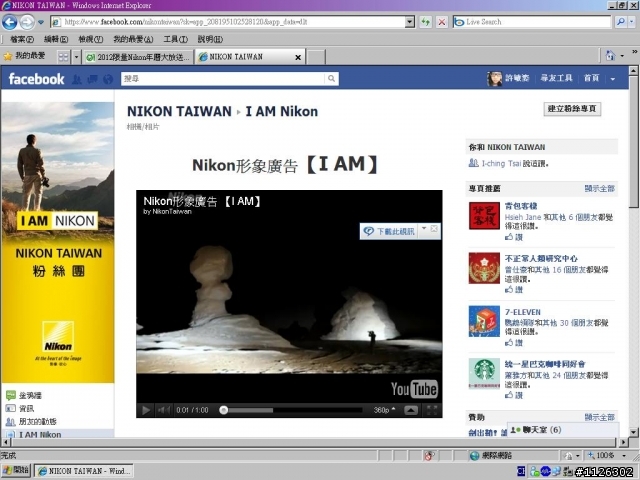Open the 檔案(F) menu

click(22, 39)
